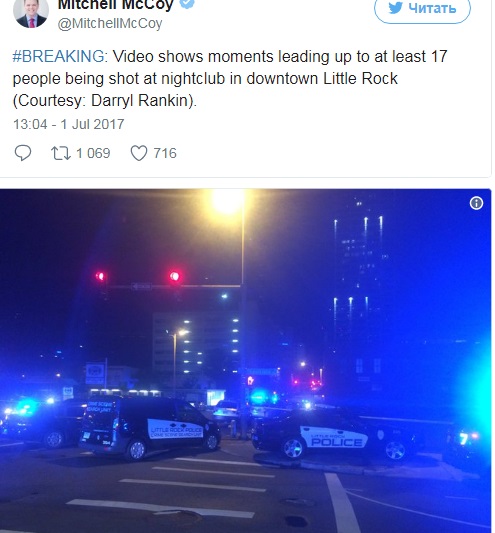View the 1 069 retweets count
This screenshot has width=495, height=533.
coord(93,153)
